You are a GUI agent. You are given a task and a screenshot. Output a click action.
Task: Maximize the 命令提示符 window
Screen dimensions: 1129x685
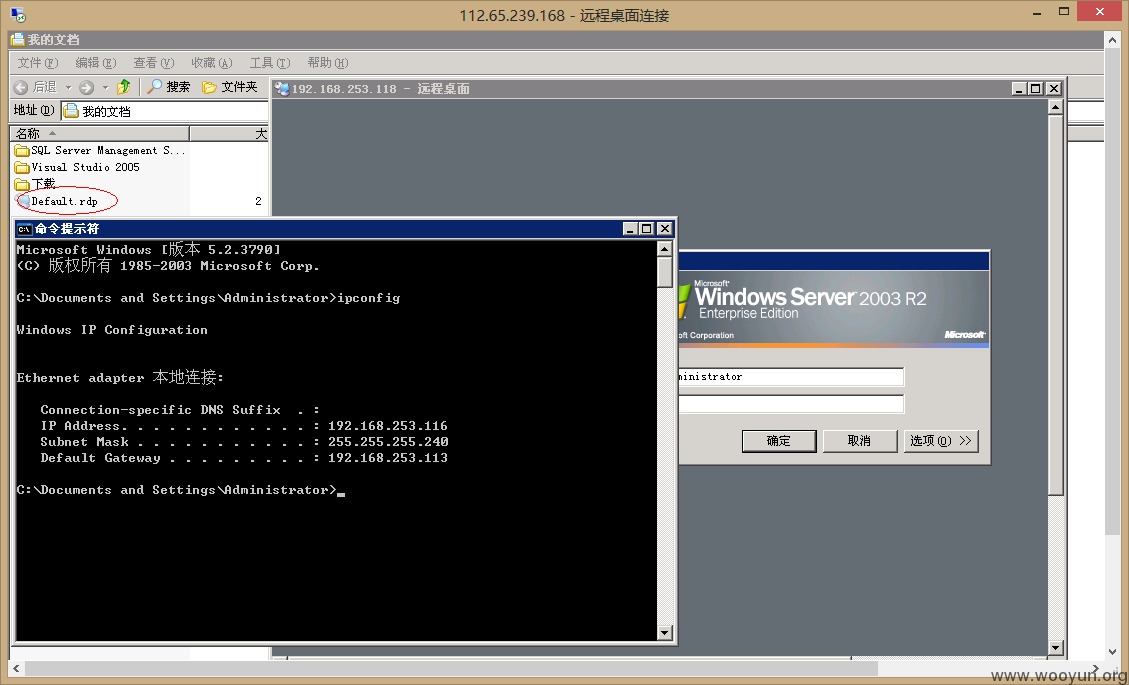(x=647, y=228)
